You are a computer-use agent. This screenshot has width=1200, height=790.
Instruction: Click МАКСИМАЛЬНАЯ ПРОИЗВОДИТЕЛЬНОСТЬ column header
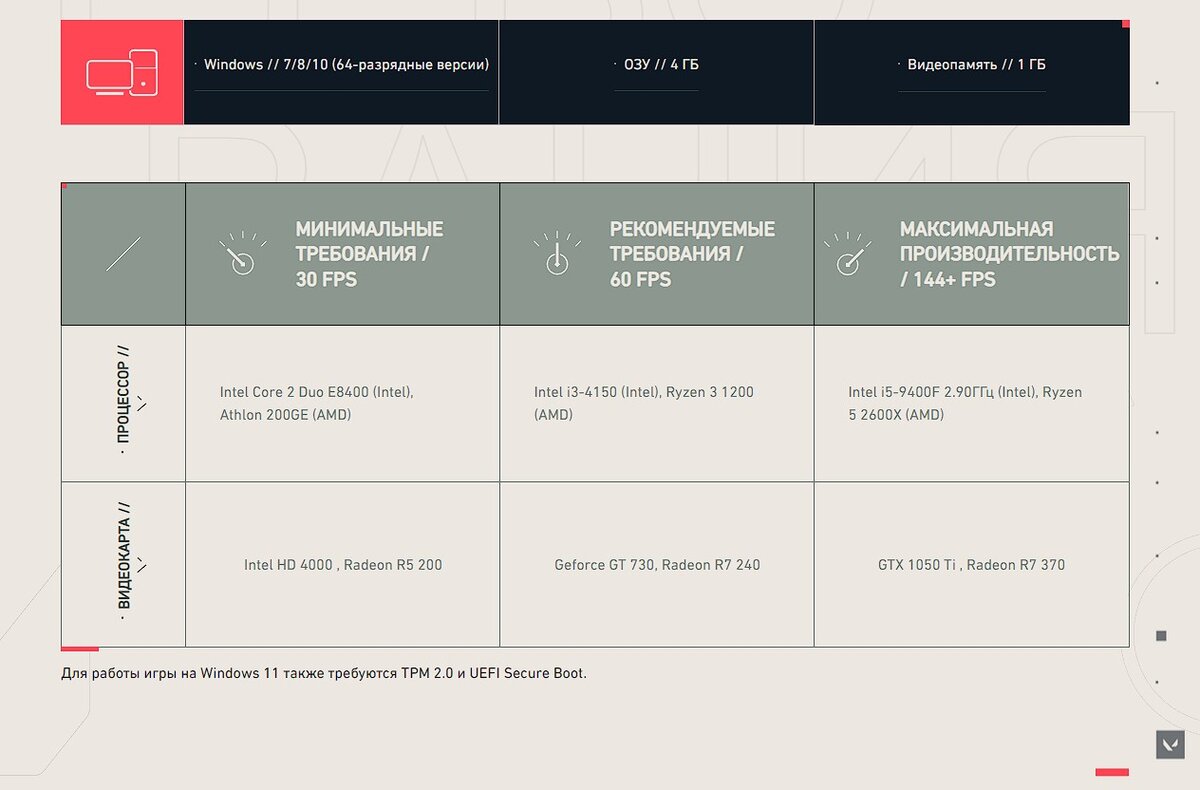972,254
